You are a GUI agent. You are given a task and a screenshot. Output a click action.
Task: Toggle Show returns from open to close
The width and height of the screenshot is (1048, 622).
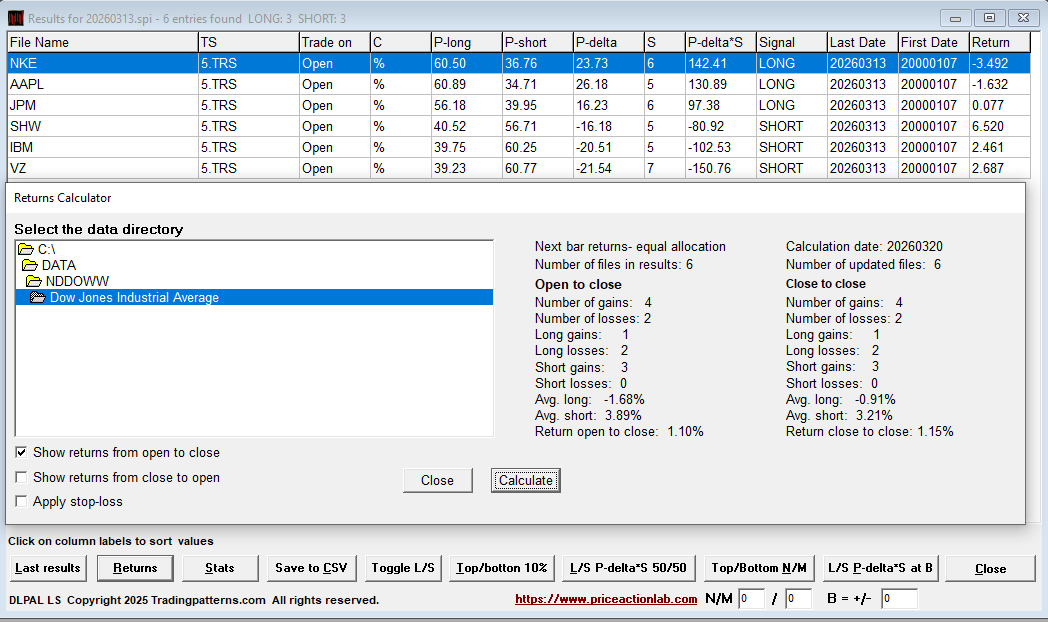pyautogui.click(x=21, y=452)
